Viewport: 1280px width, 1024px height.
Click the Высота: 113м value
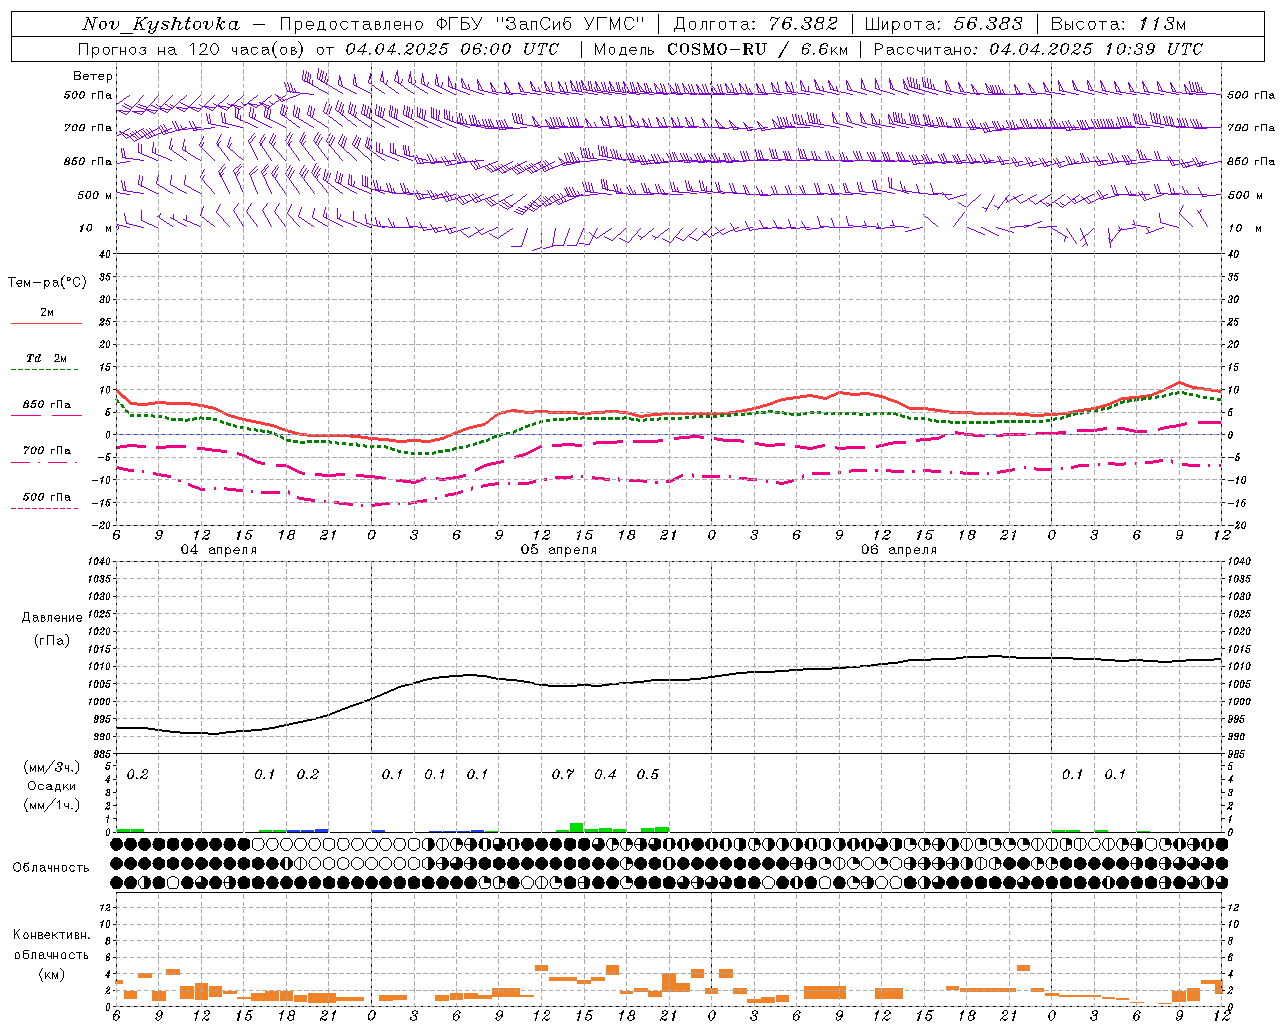[1118, 24]
